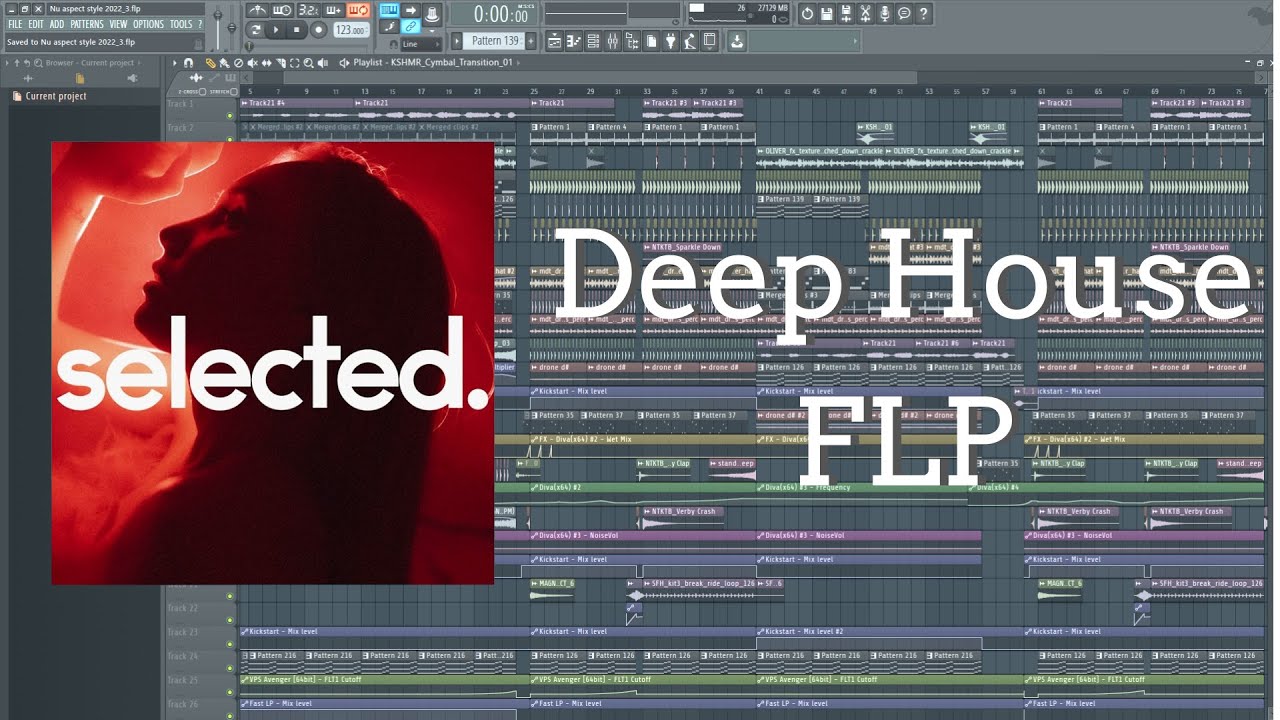The image size is (1280, 720).
Task: Open the PATTERNS menu
Action: point(87,24)
